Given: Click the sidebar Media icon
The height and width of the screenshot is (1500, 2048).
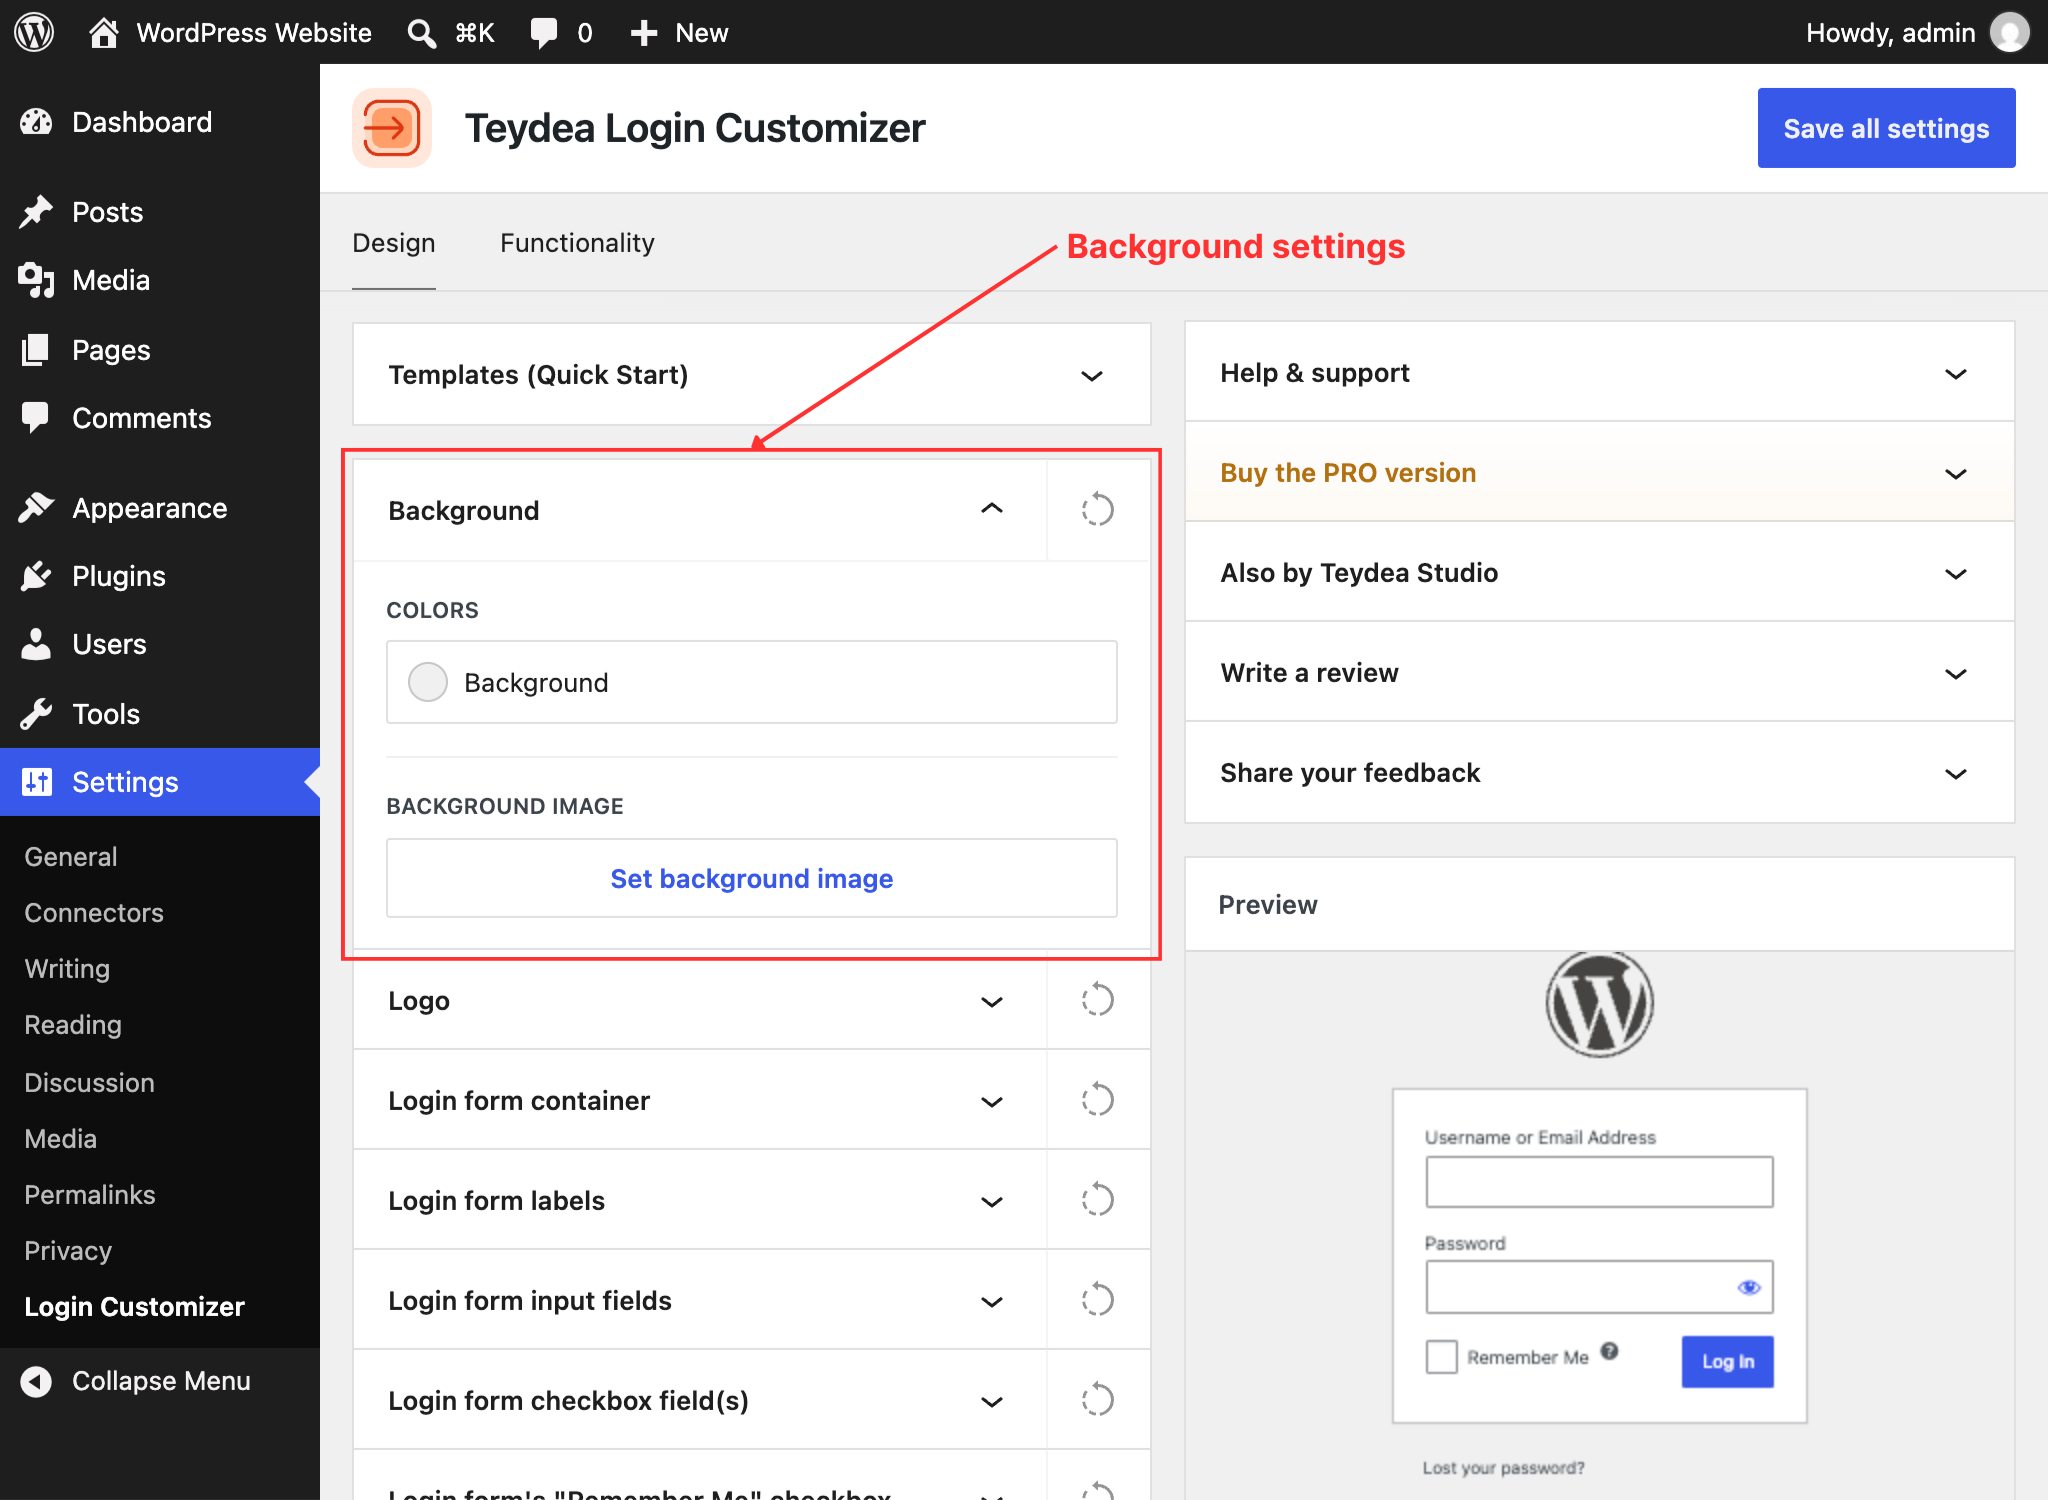Looking at the screenshot, I should pyautogui.click(x=36, y=280).
